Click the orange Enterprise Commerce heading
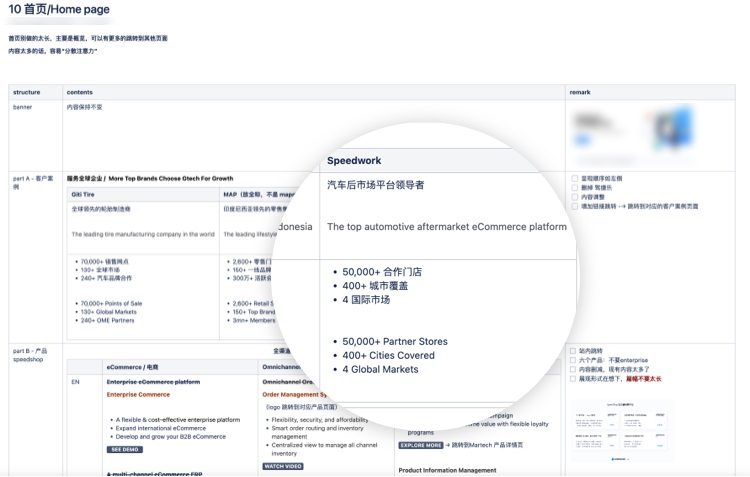Screen dimensions: 750x477 click(x=138, y=394)
